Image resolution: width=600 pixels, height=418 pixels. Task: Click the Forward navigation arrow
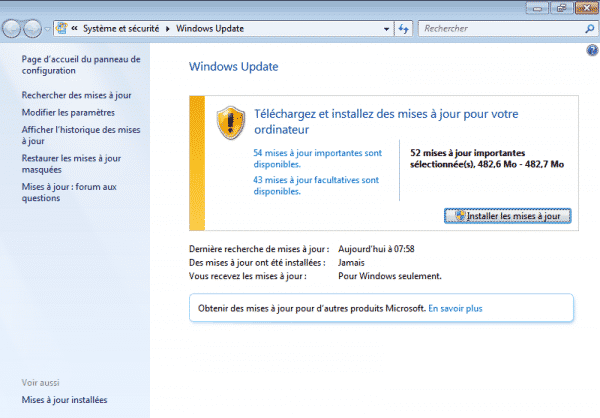tap(33, 29)
